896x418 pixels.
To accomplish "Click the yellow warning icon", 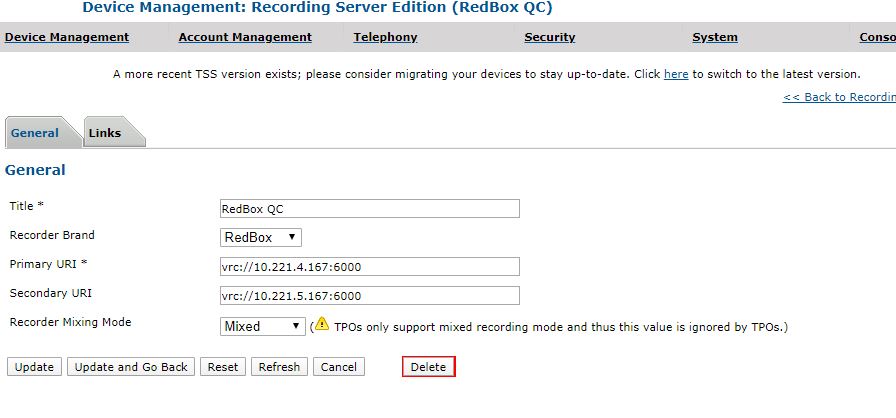I will click(x=322, y=325).
